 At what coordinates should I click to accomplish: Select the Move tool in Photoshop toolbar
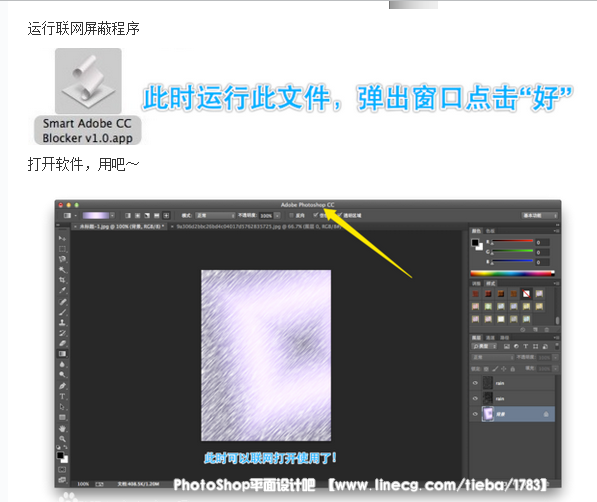(62, 238)
